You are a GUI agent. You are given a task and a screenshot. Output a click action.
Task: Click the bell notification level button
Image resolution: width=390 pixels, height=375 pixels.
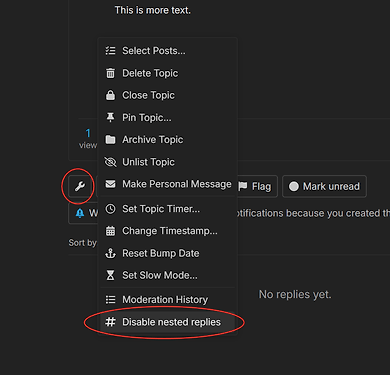click(x=83, y=213)
